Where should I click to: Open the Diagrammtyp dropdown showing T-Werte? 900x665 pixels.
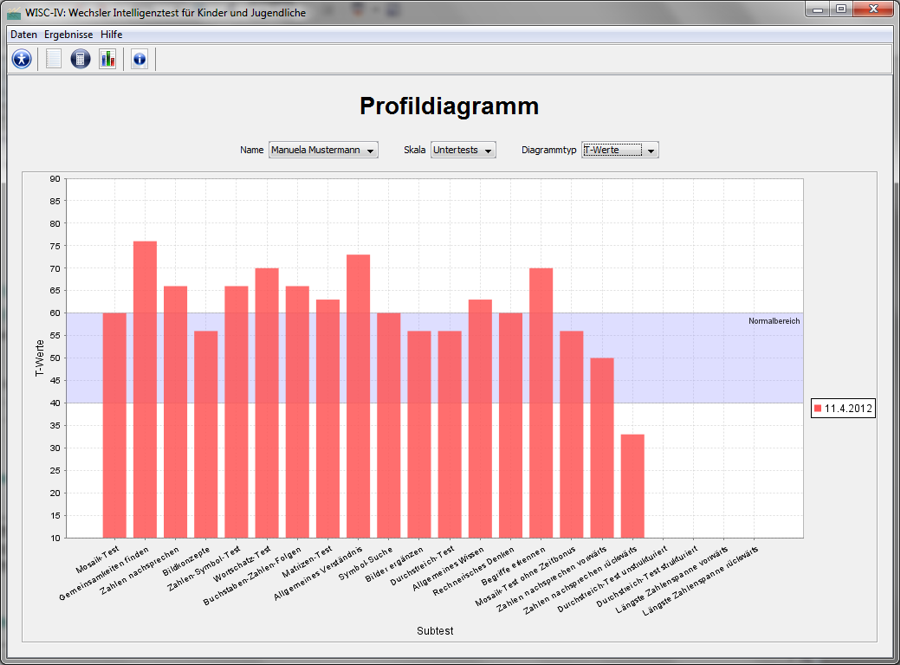point(620,150)
